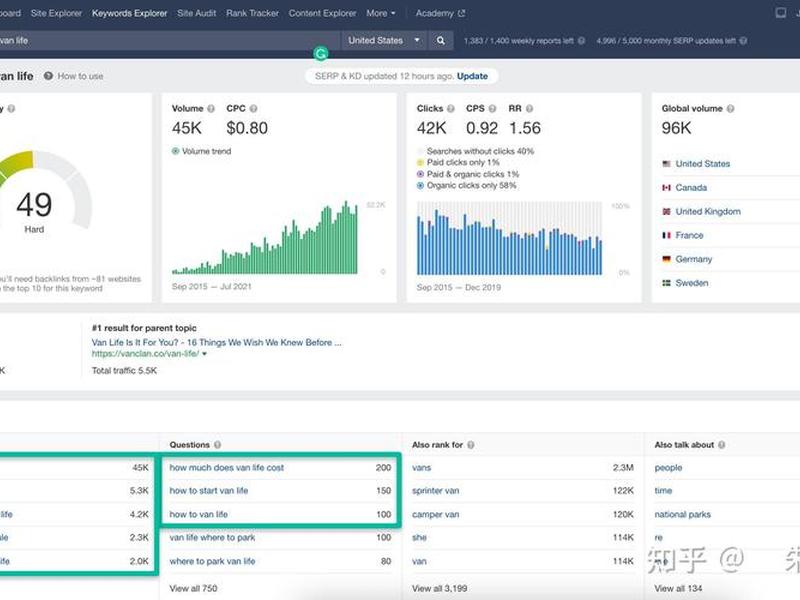Expand the More menu
The height and width of the screenshot is (600, 800).
pyautogui.click(x=381, y=13)
